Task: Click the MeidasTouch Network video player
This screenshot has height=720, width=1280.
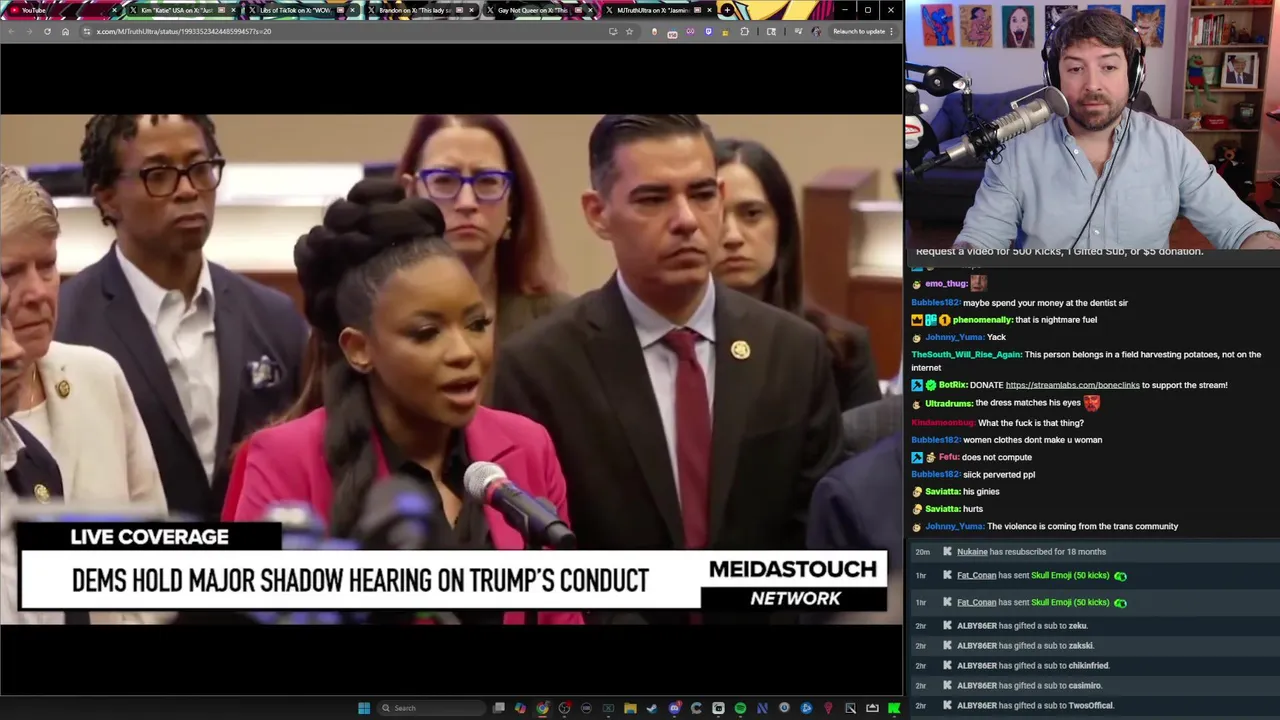Action: click(x=451, y=369)
